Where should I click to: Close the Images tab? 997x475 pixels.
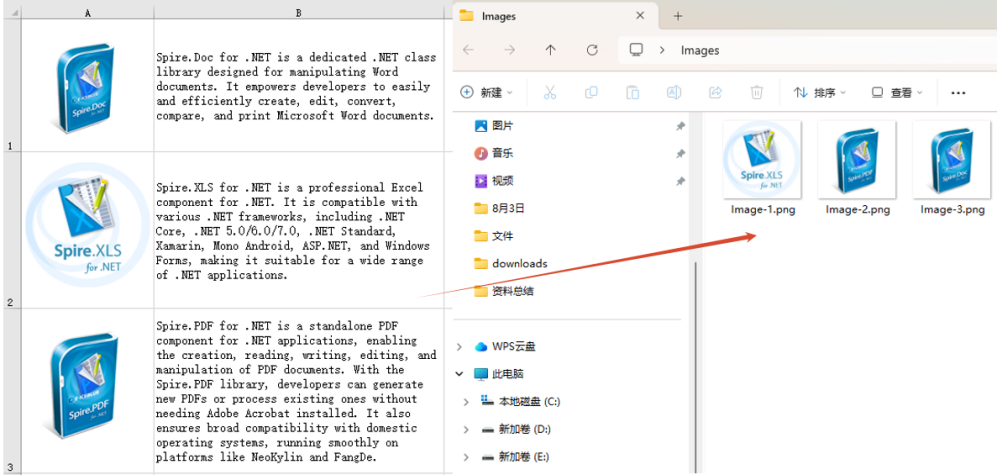(x=640, y=16)
